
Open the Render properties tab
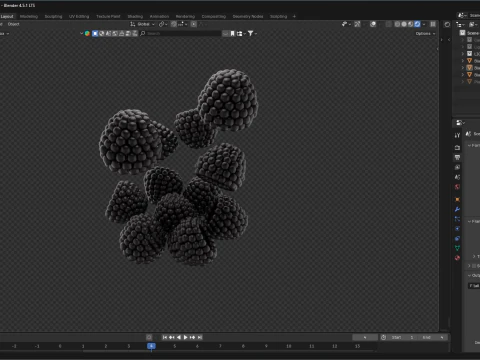point(457,148)
